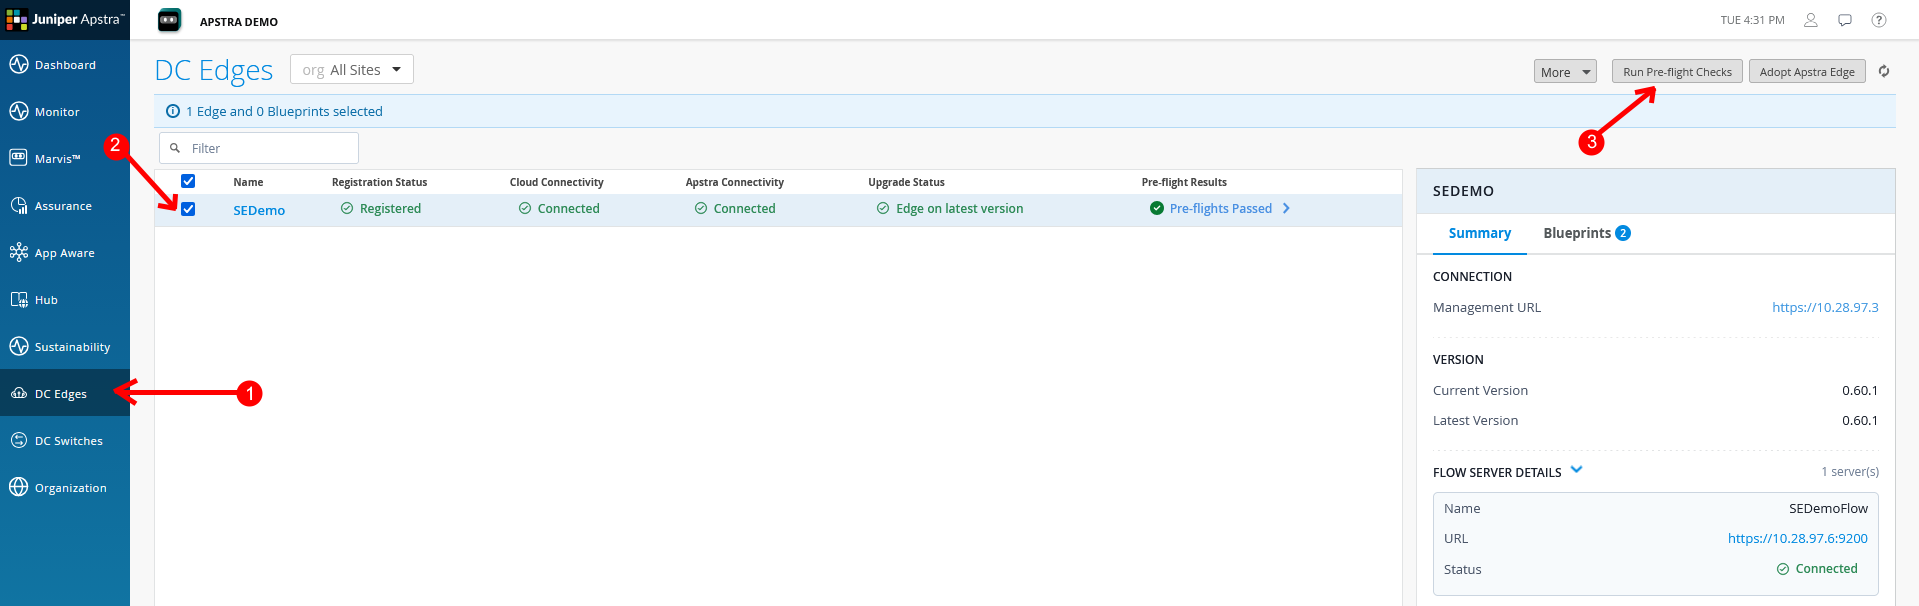Toggle the select-all checkbox in table header

tap(188, 181)
